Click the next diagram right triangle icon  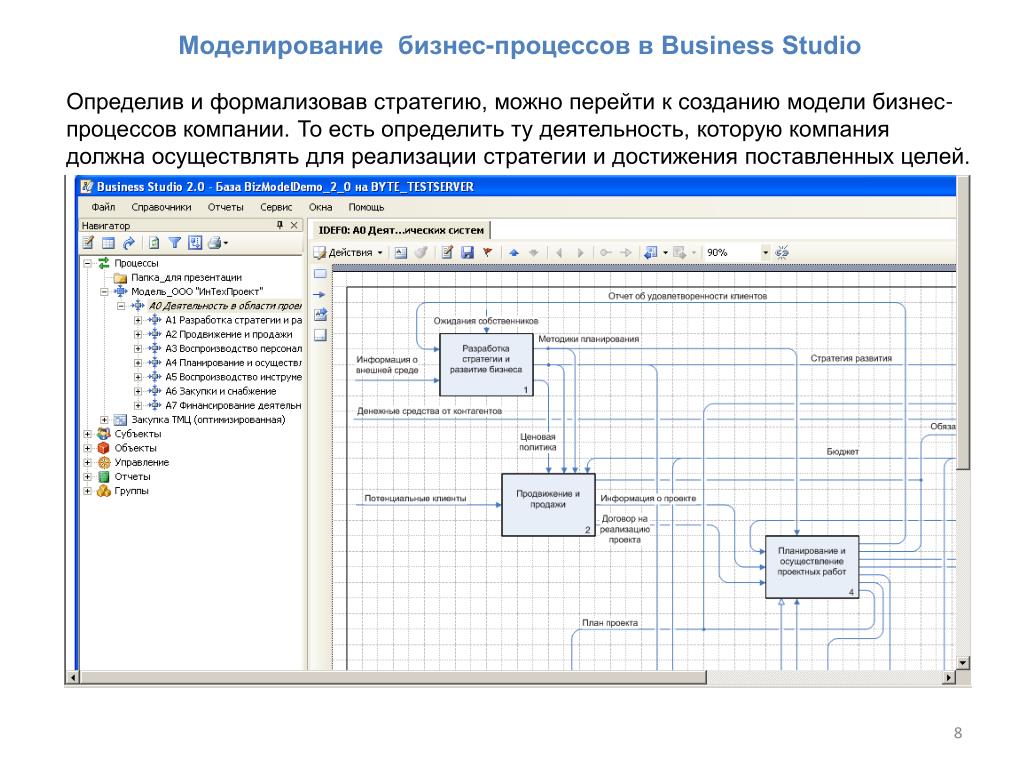click(580, 253)
